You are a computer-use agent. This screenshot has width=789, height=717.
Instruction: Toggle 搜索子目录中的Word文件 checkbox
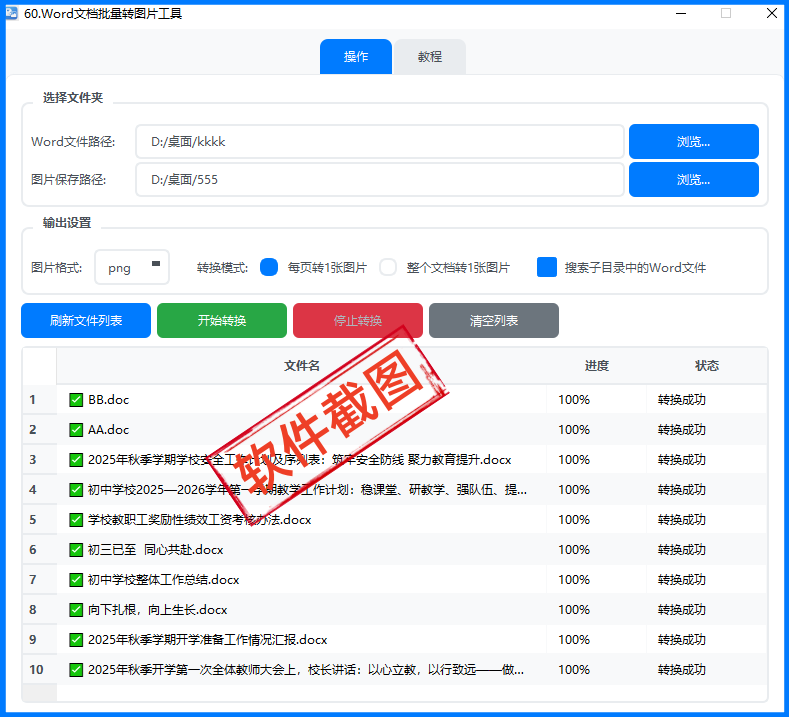[x=547, y=268]
